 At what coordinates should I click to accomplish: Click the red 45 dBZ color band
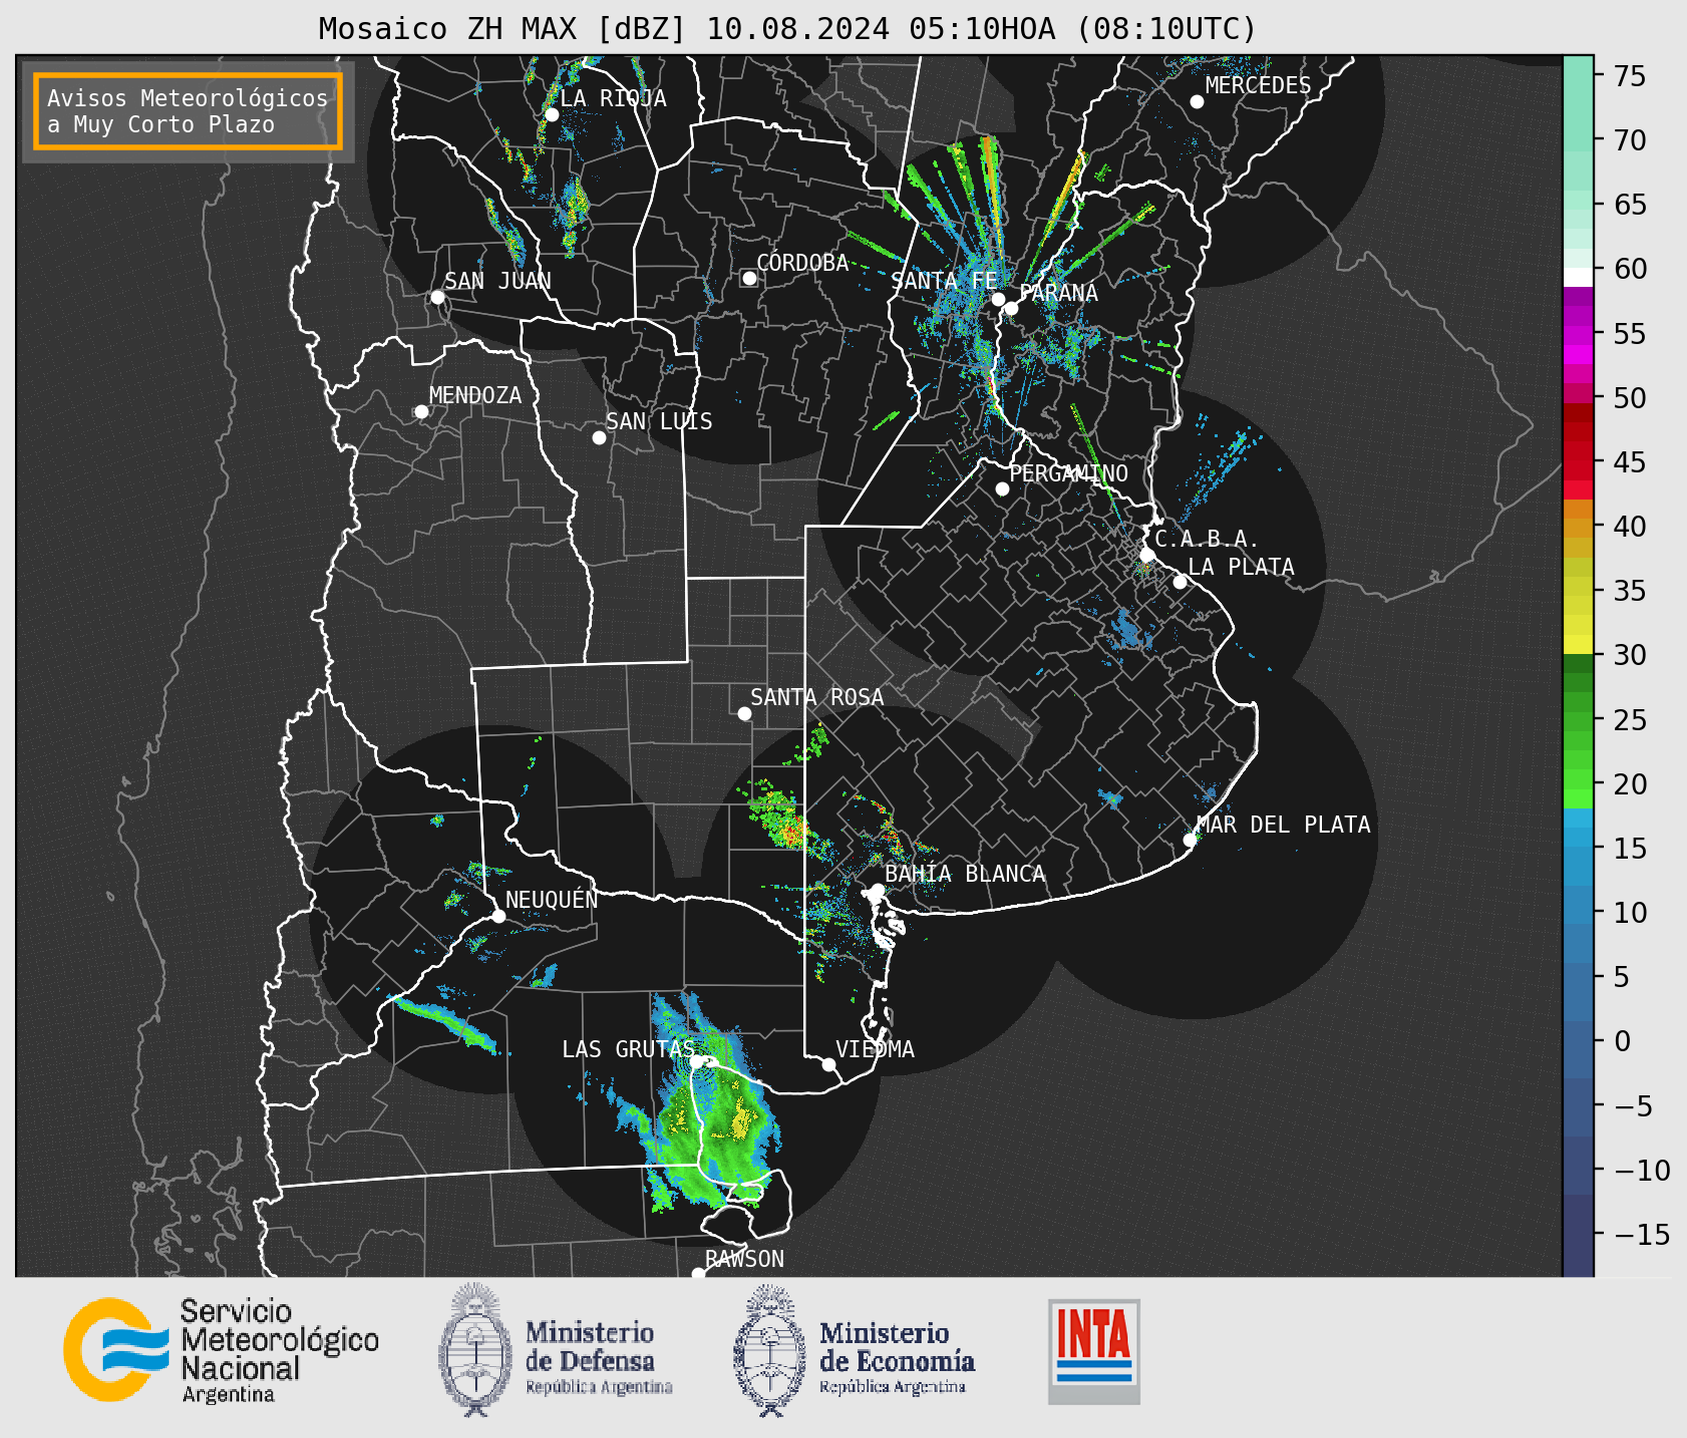[x=1578, y=462]
